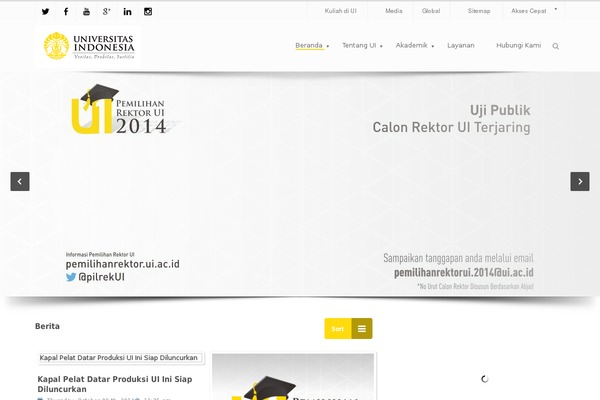
Task: Open the Hubungi Kami menu item
Action: coord(518,46)
